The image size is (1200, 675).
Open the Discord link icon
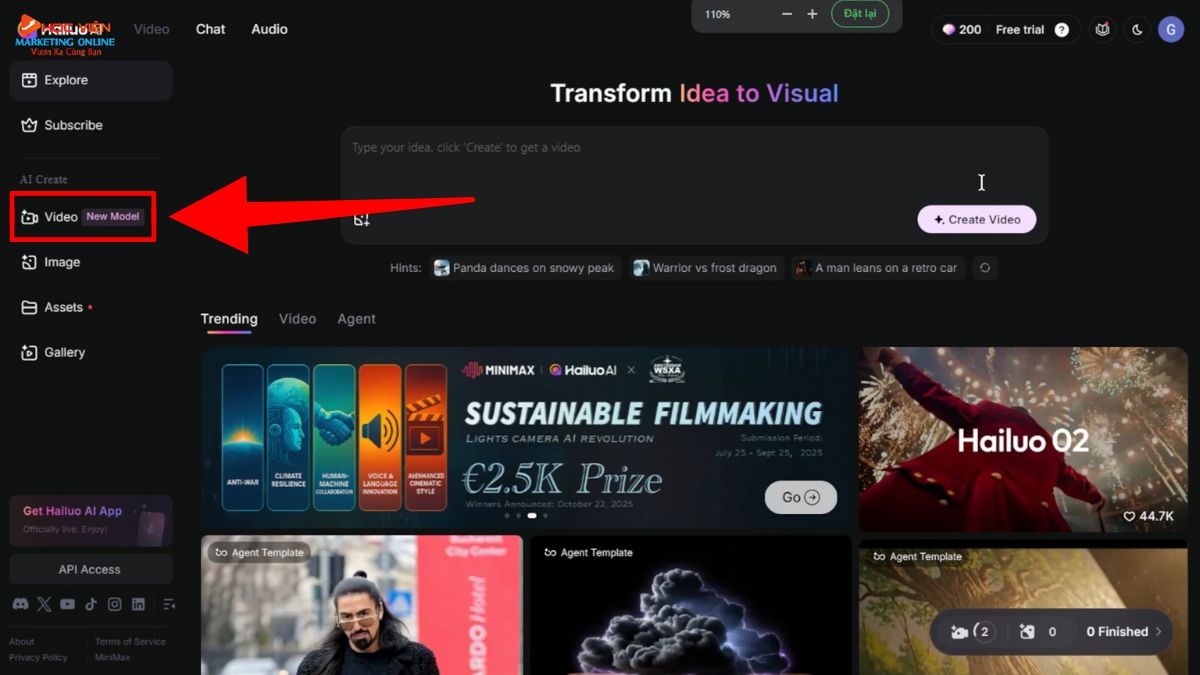[20, 604]
